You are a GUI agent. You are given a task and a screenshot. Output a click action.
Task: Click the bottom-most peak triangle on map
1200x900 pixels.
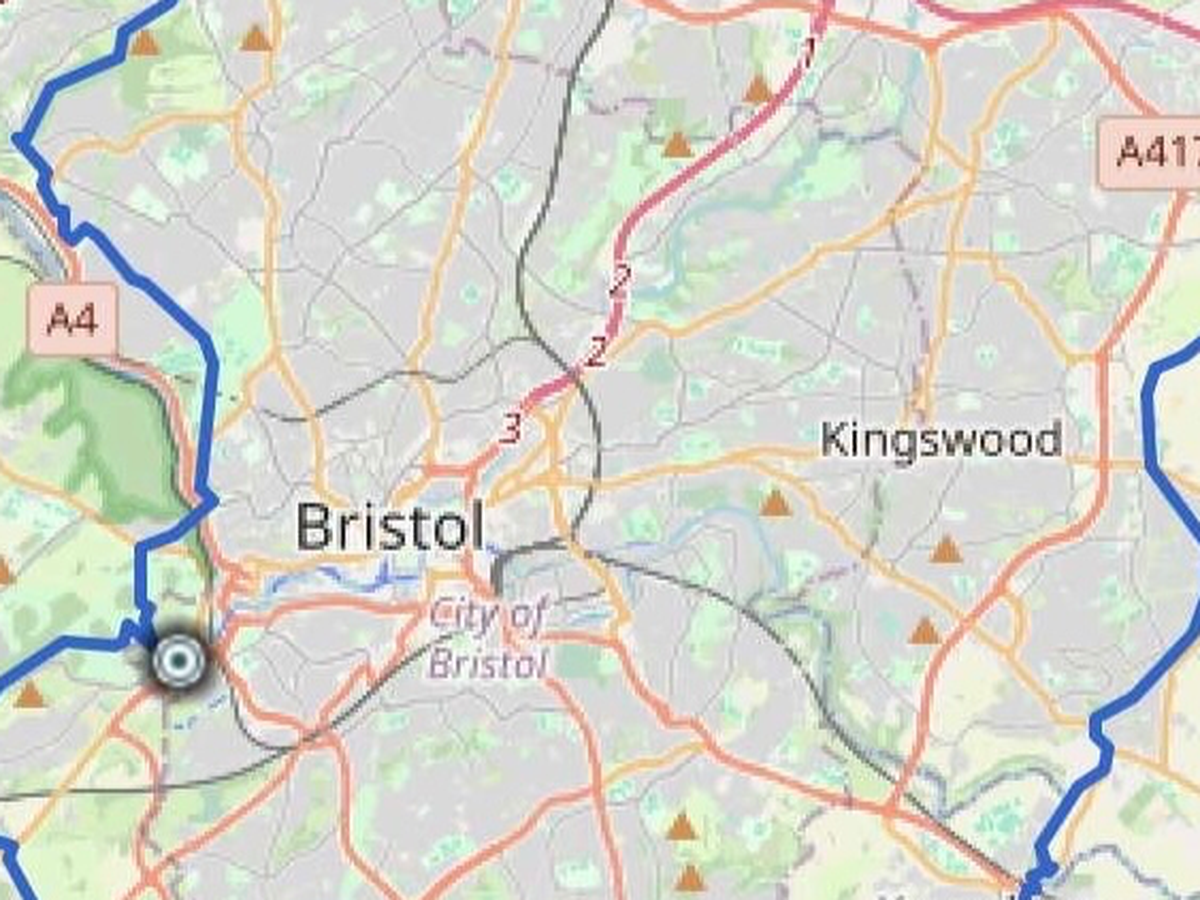coord(690,879)
